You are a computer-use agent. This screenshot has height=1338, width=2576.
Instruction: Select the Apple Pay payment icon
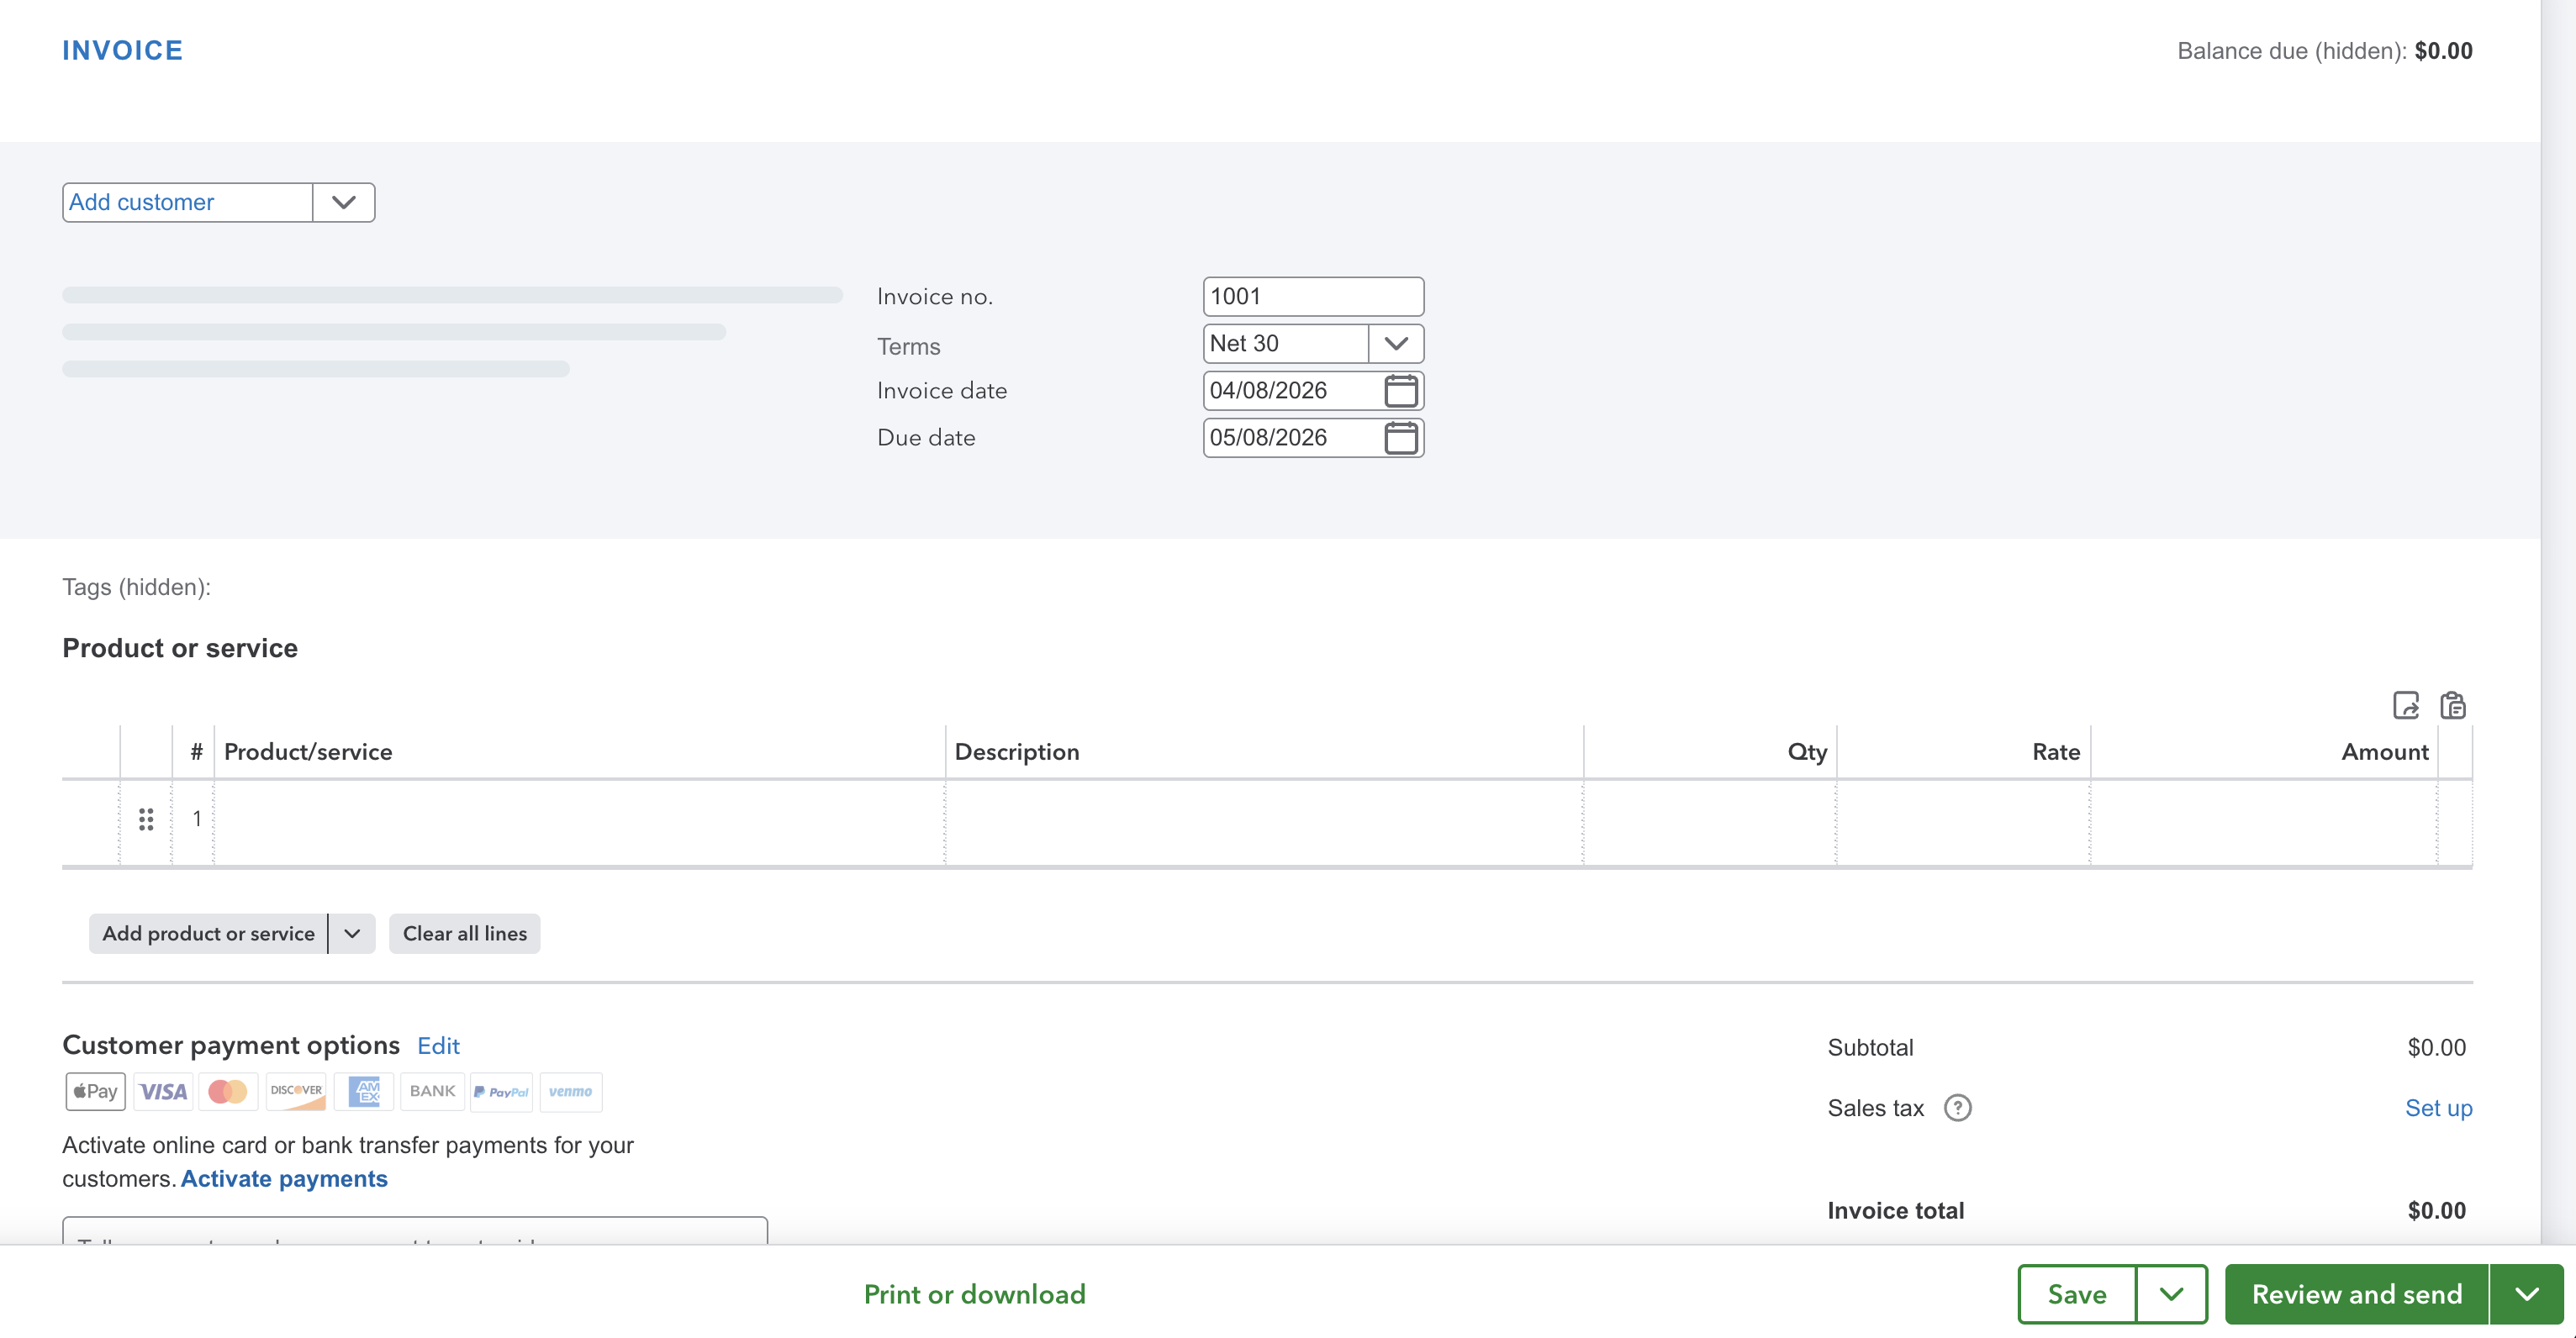coord(95,1092)
